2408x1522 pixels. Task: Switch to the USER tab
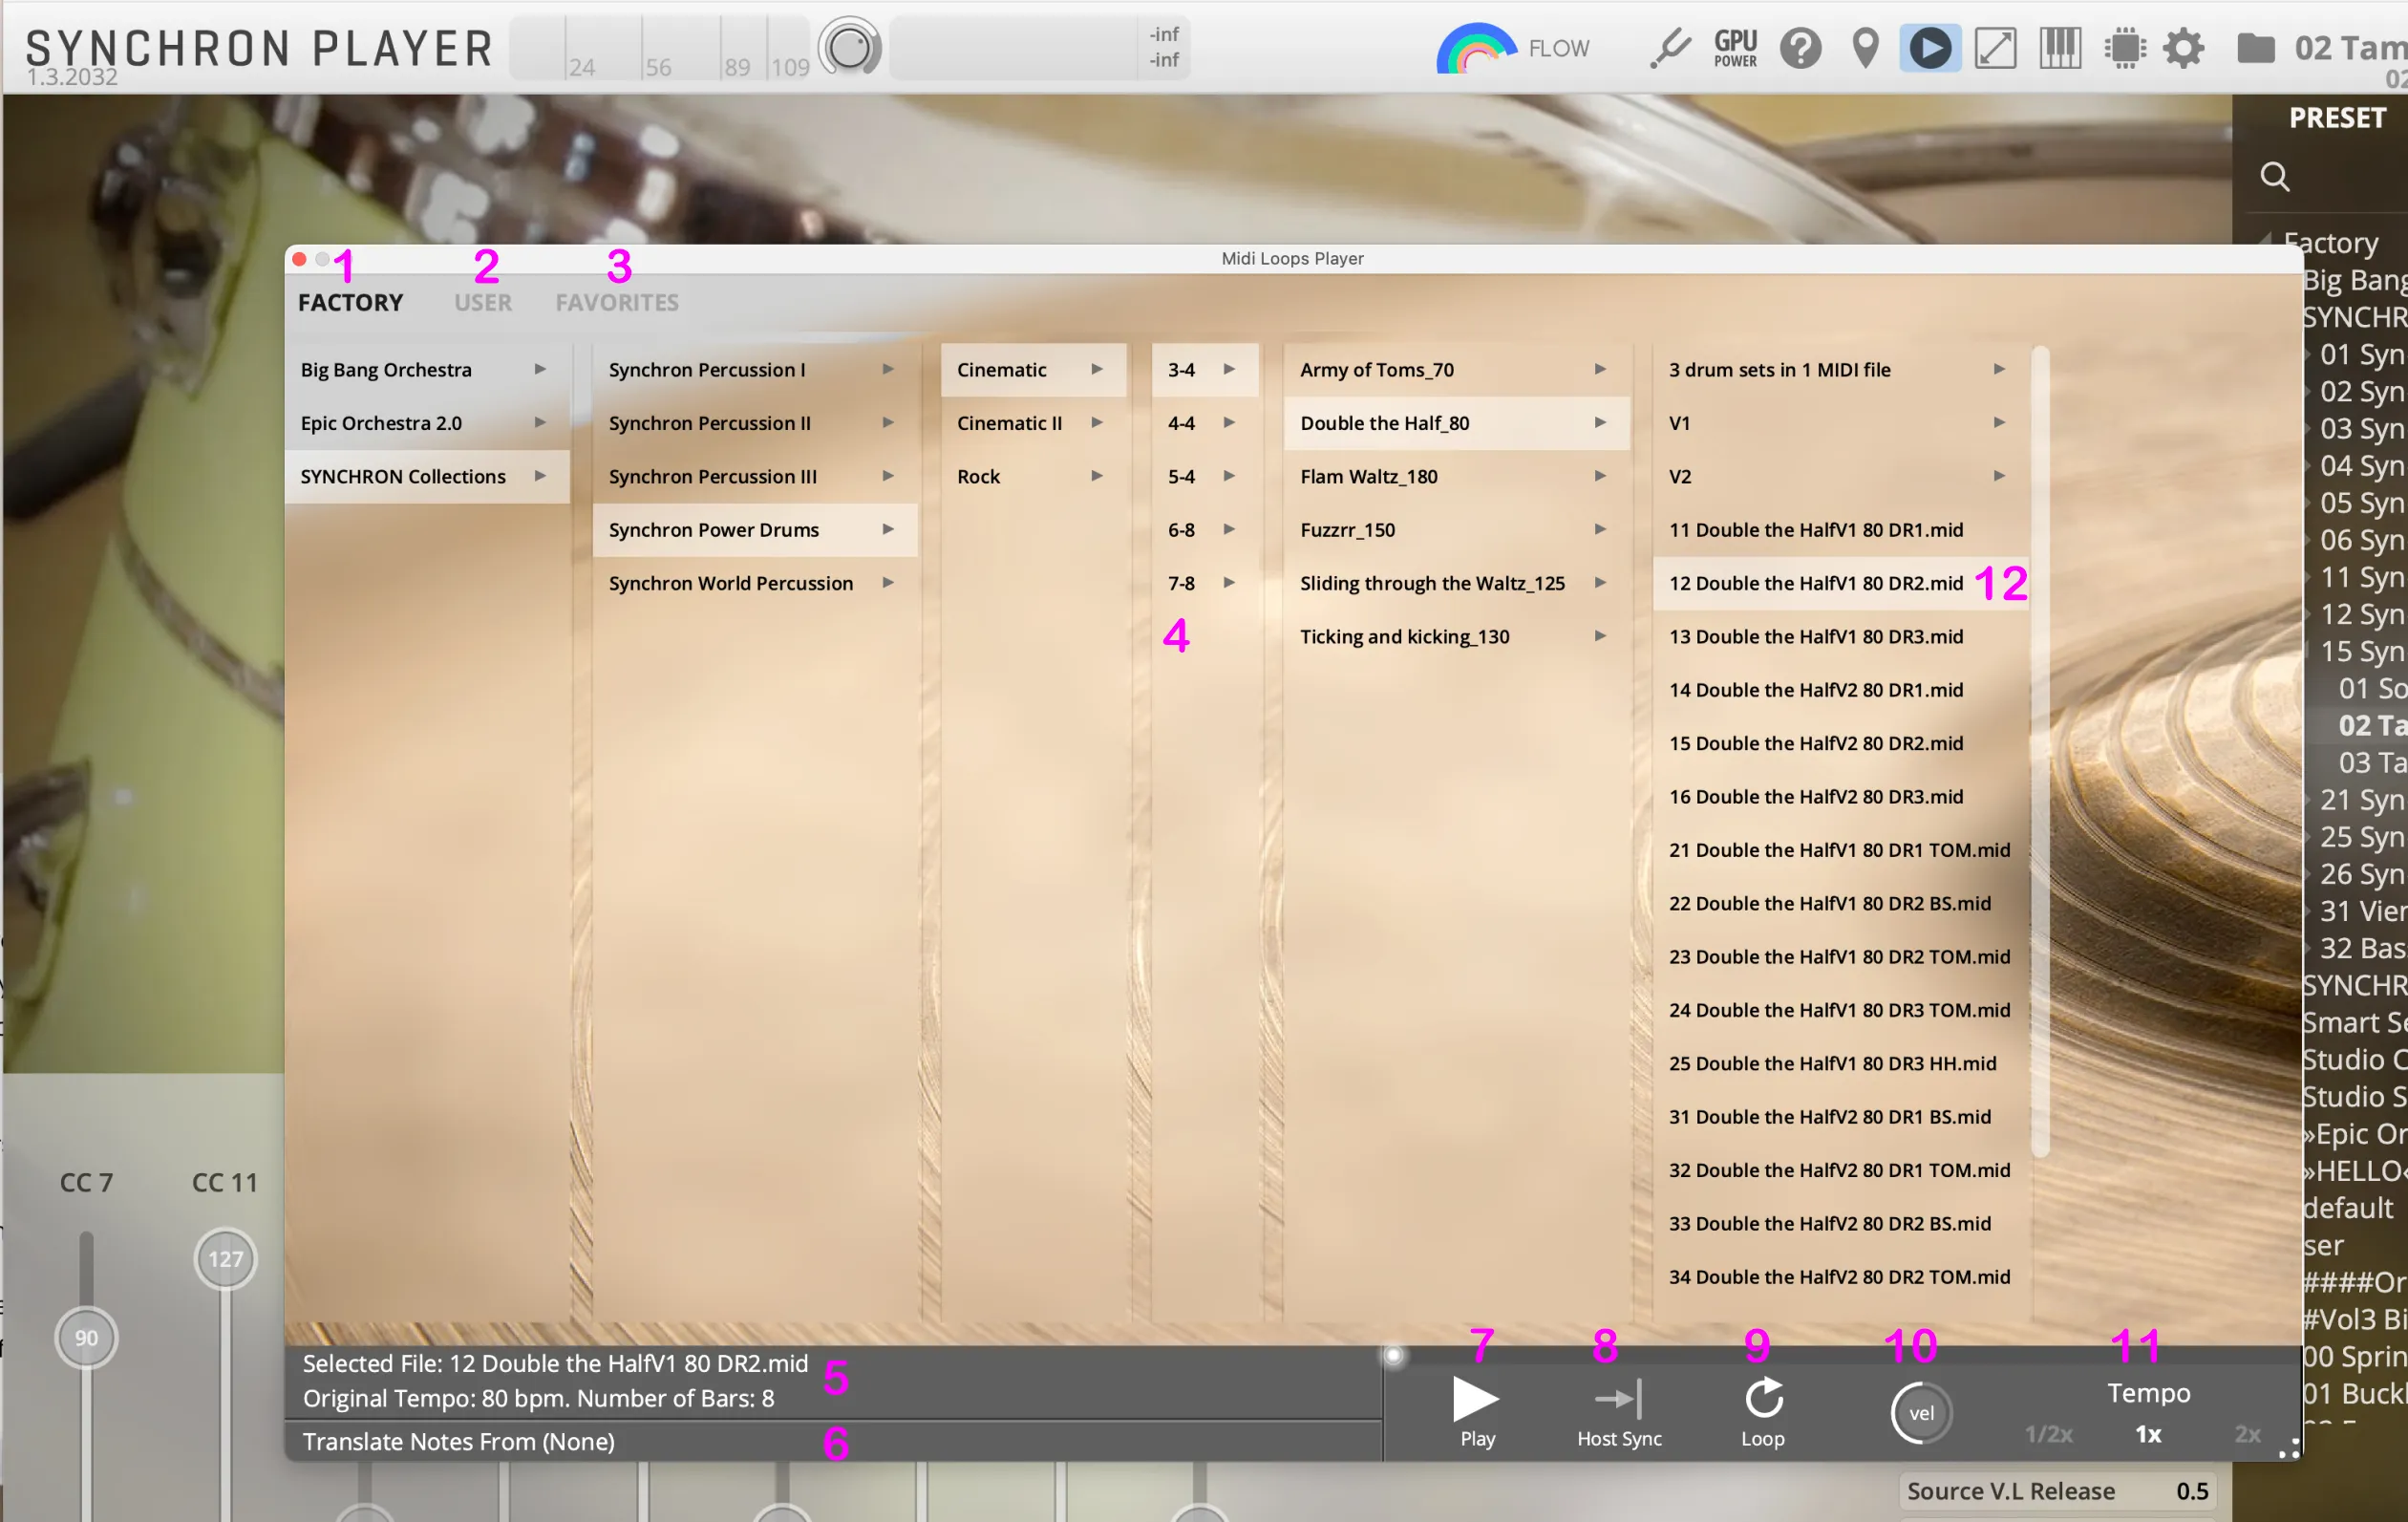coord(483,302)
